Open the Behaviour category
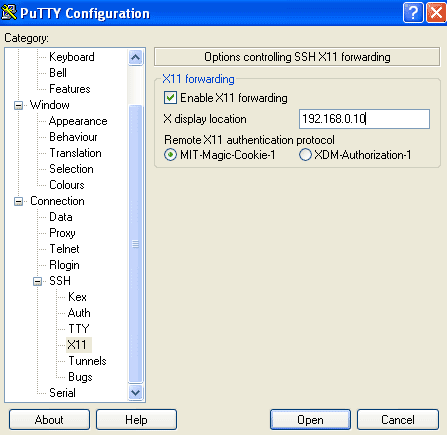447x435 pixels. pos(73,137)
